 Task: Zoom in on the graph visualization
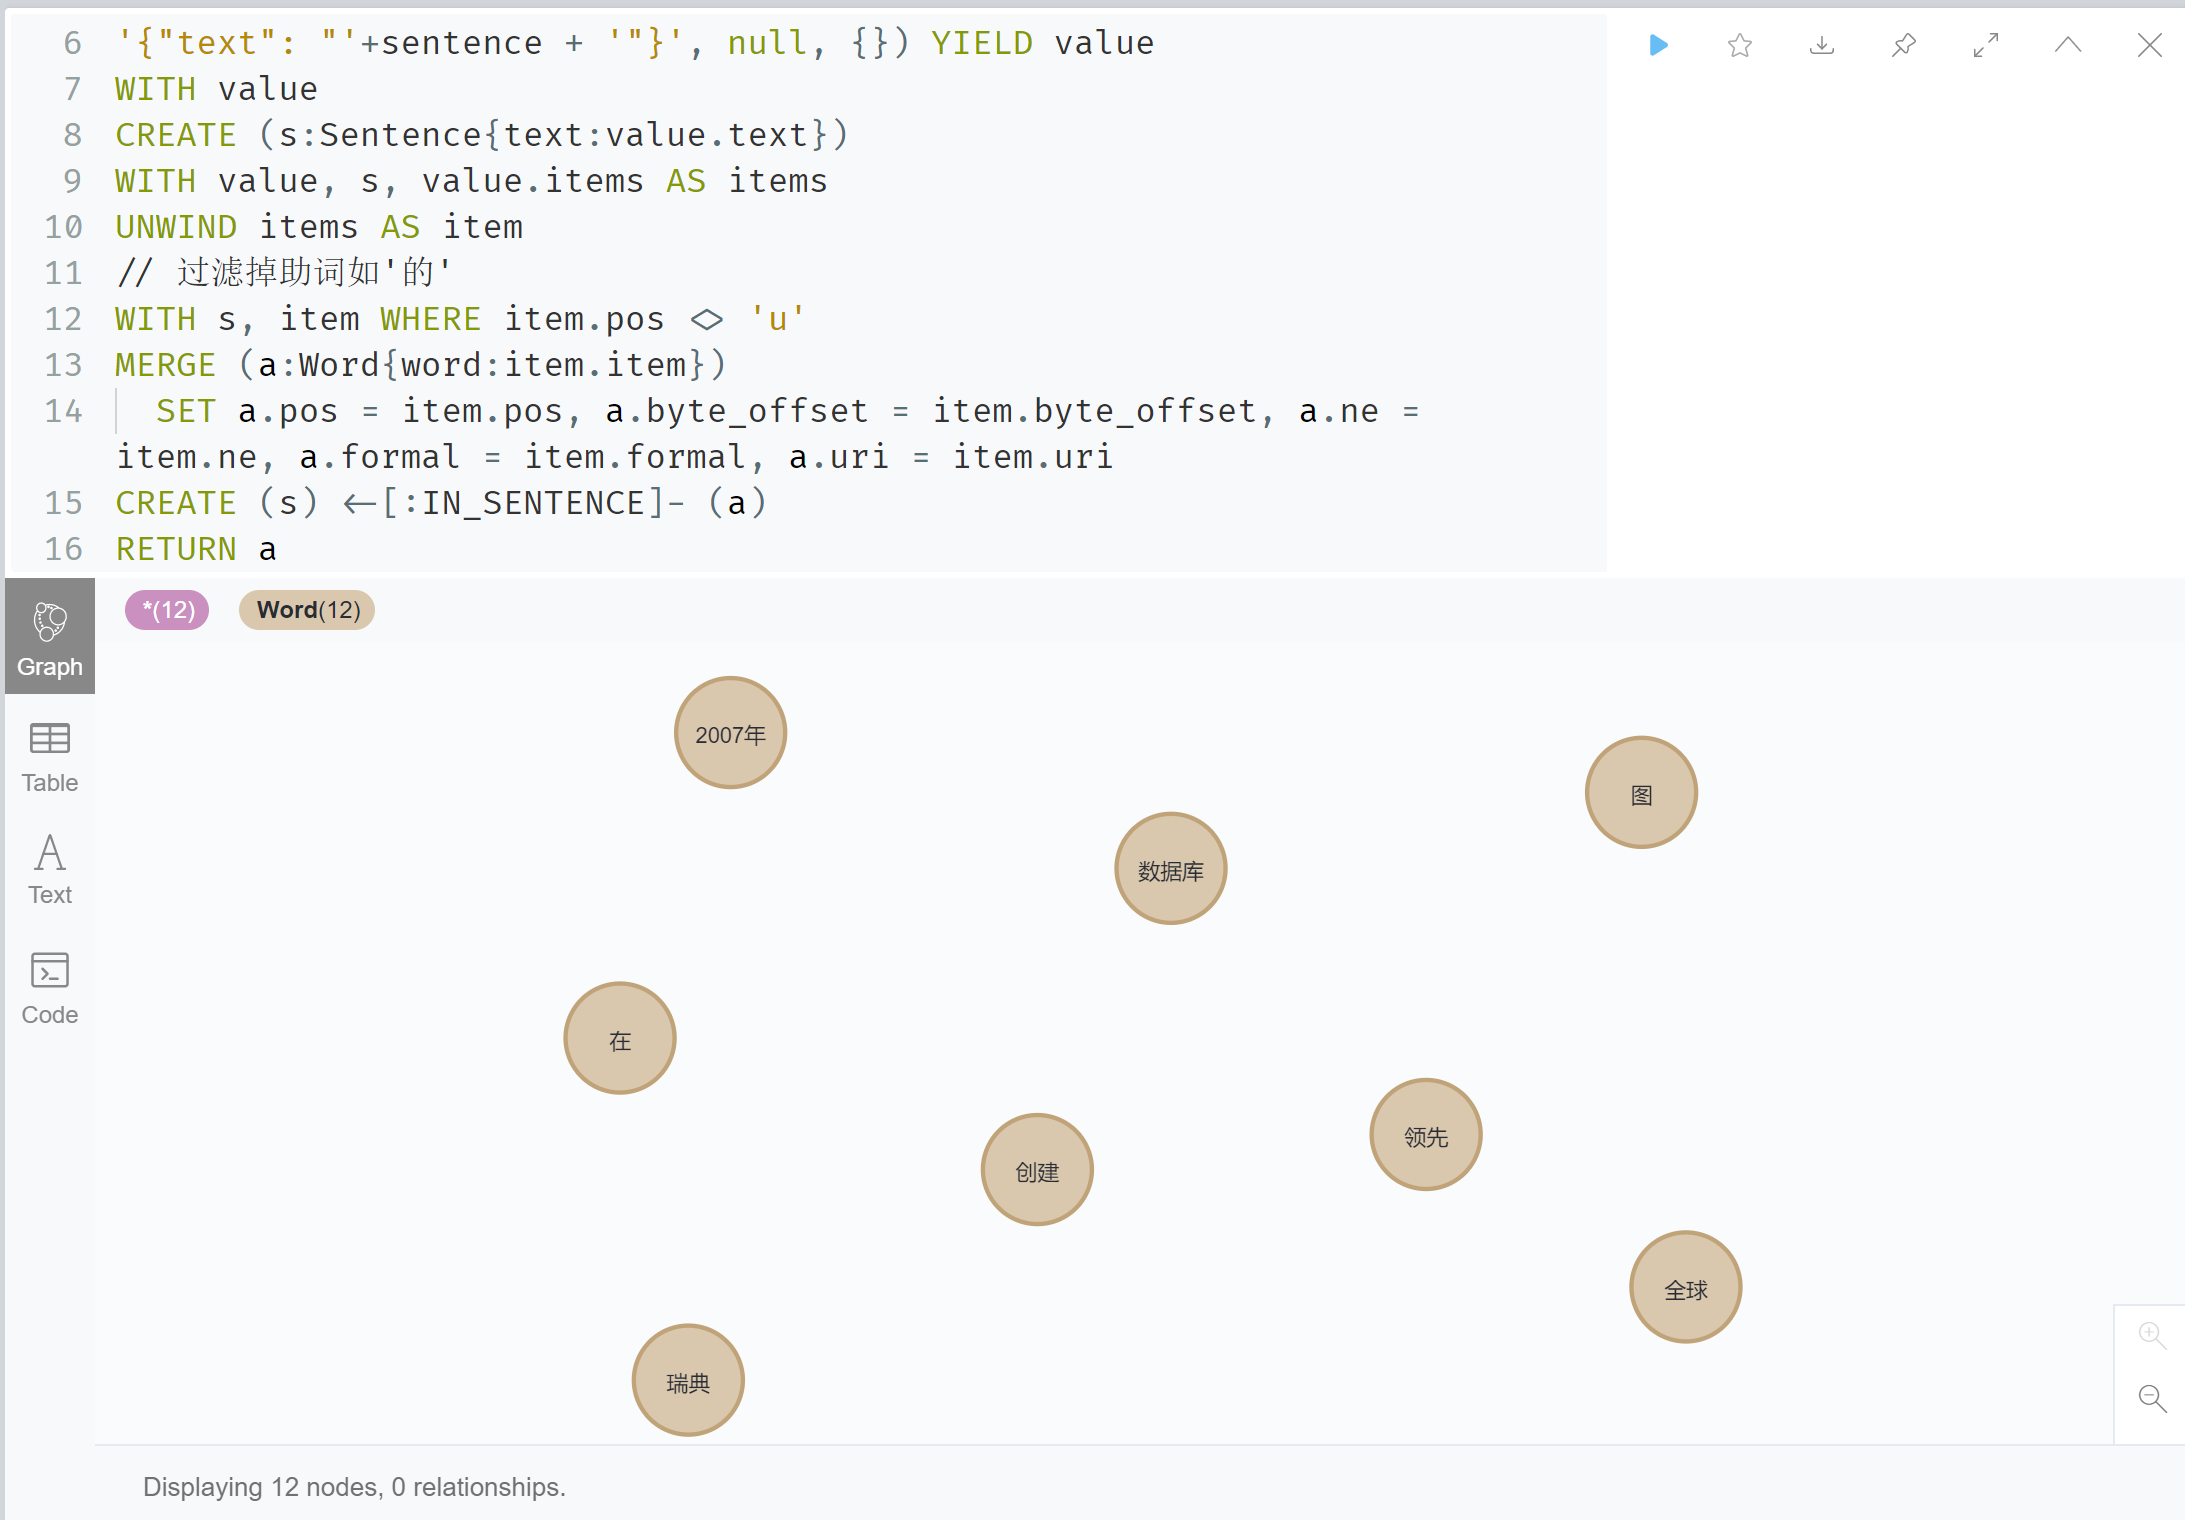click(2150, 1334)
